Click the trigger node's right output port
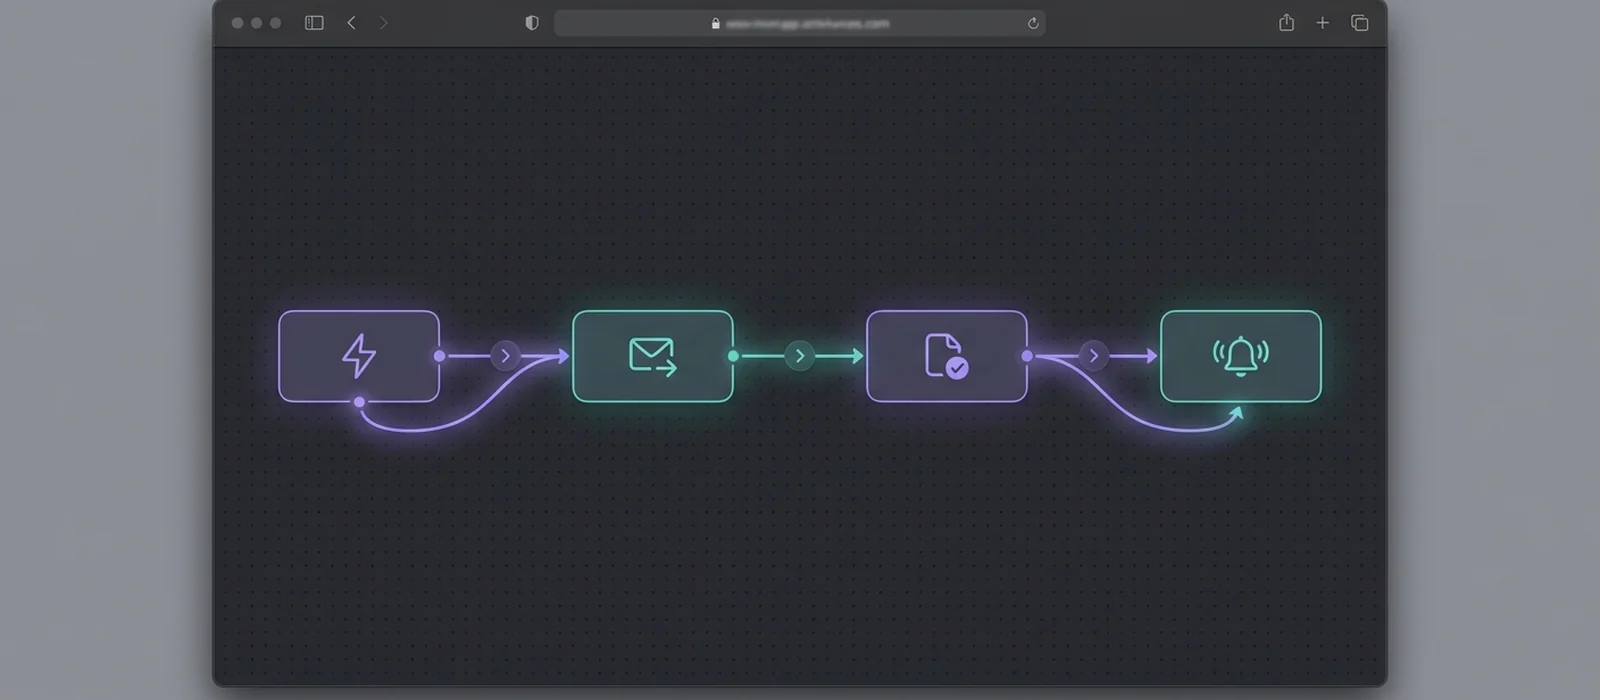 (440, 356)
